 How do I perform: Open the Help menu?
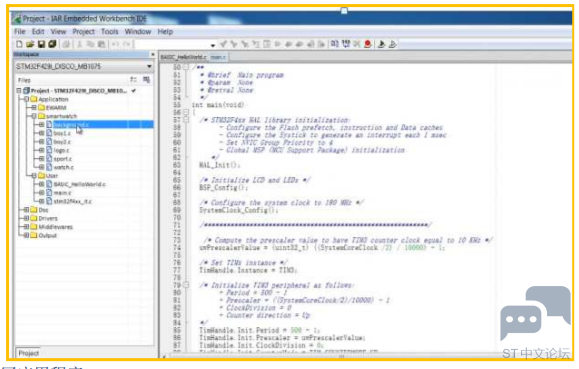click(x=165, y=32)
